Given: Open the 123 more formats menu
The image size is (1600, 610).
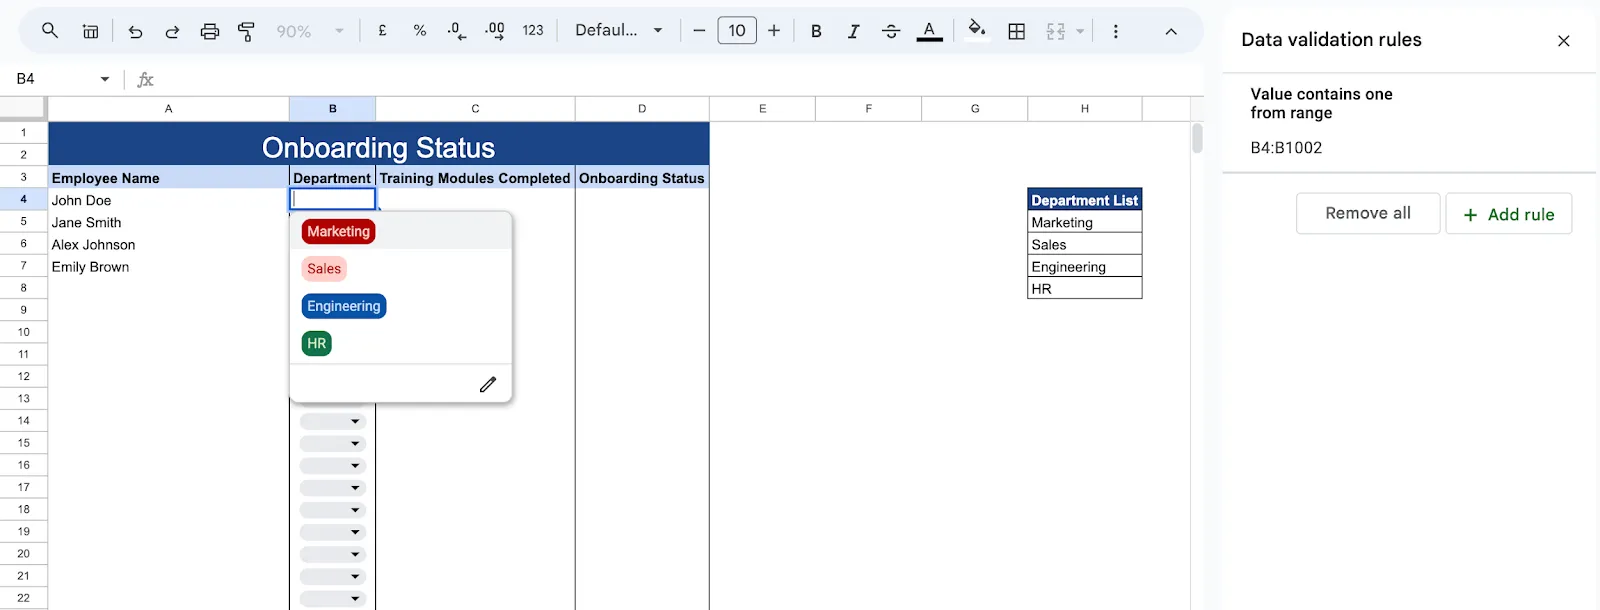Looking at the screenshot, I should click(x=533, y=31).
